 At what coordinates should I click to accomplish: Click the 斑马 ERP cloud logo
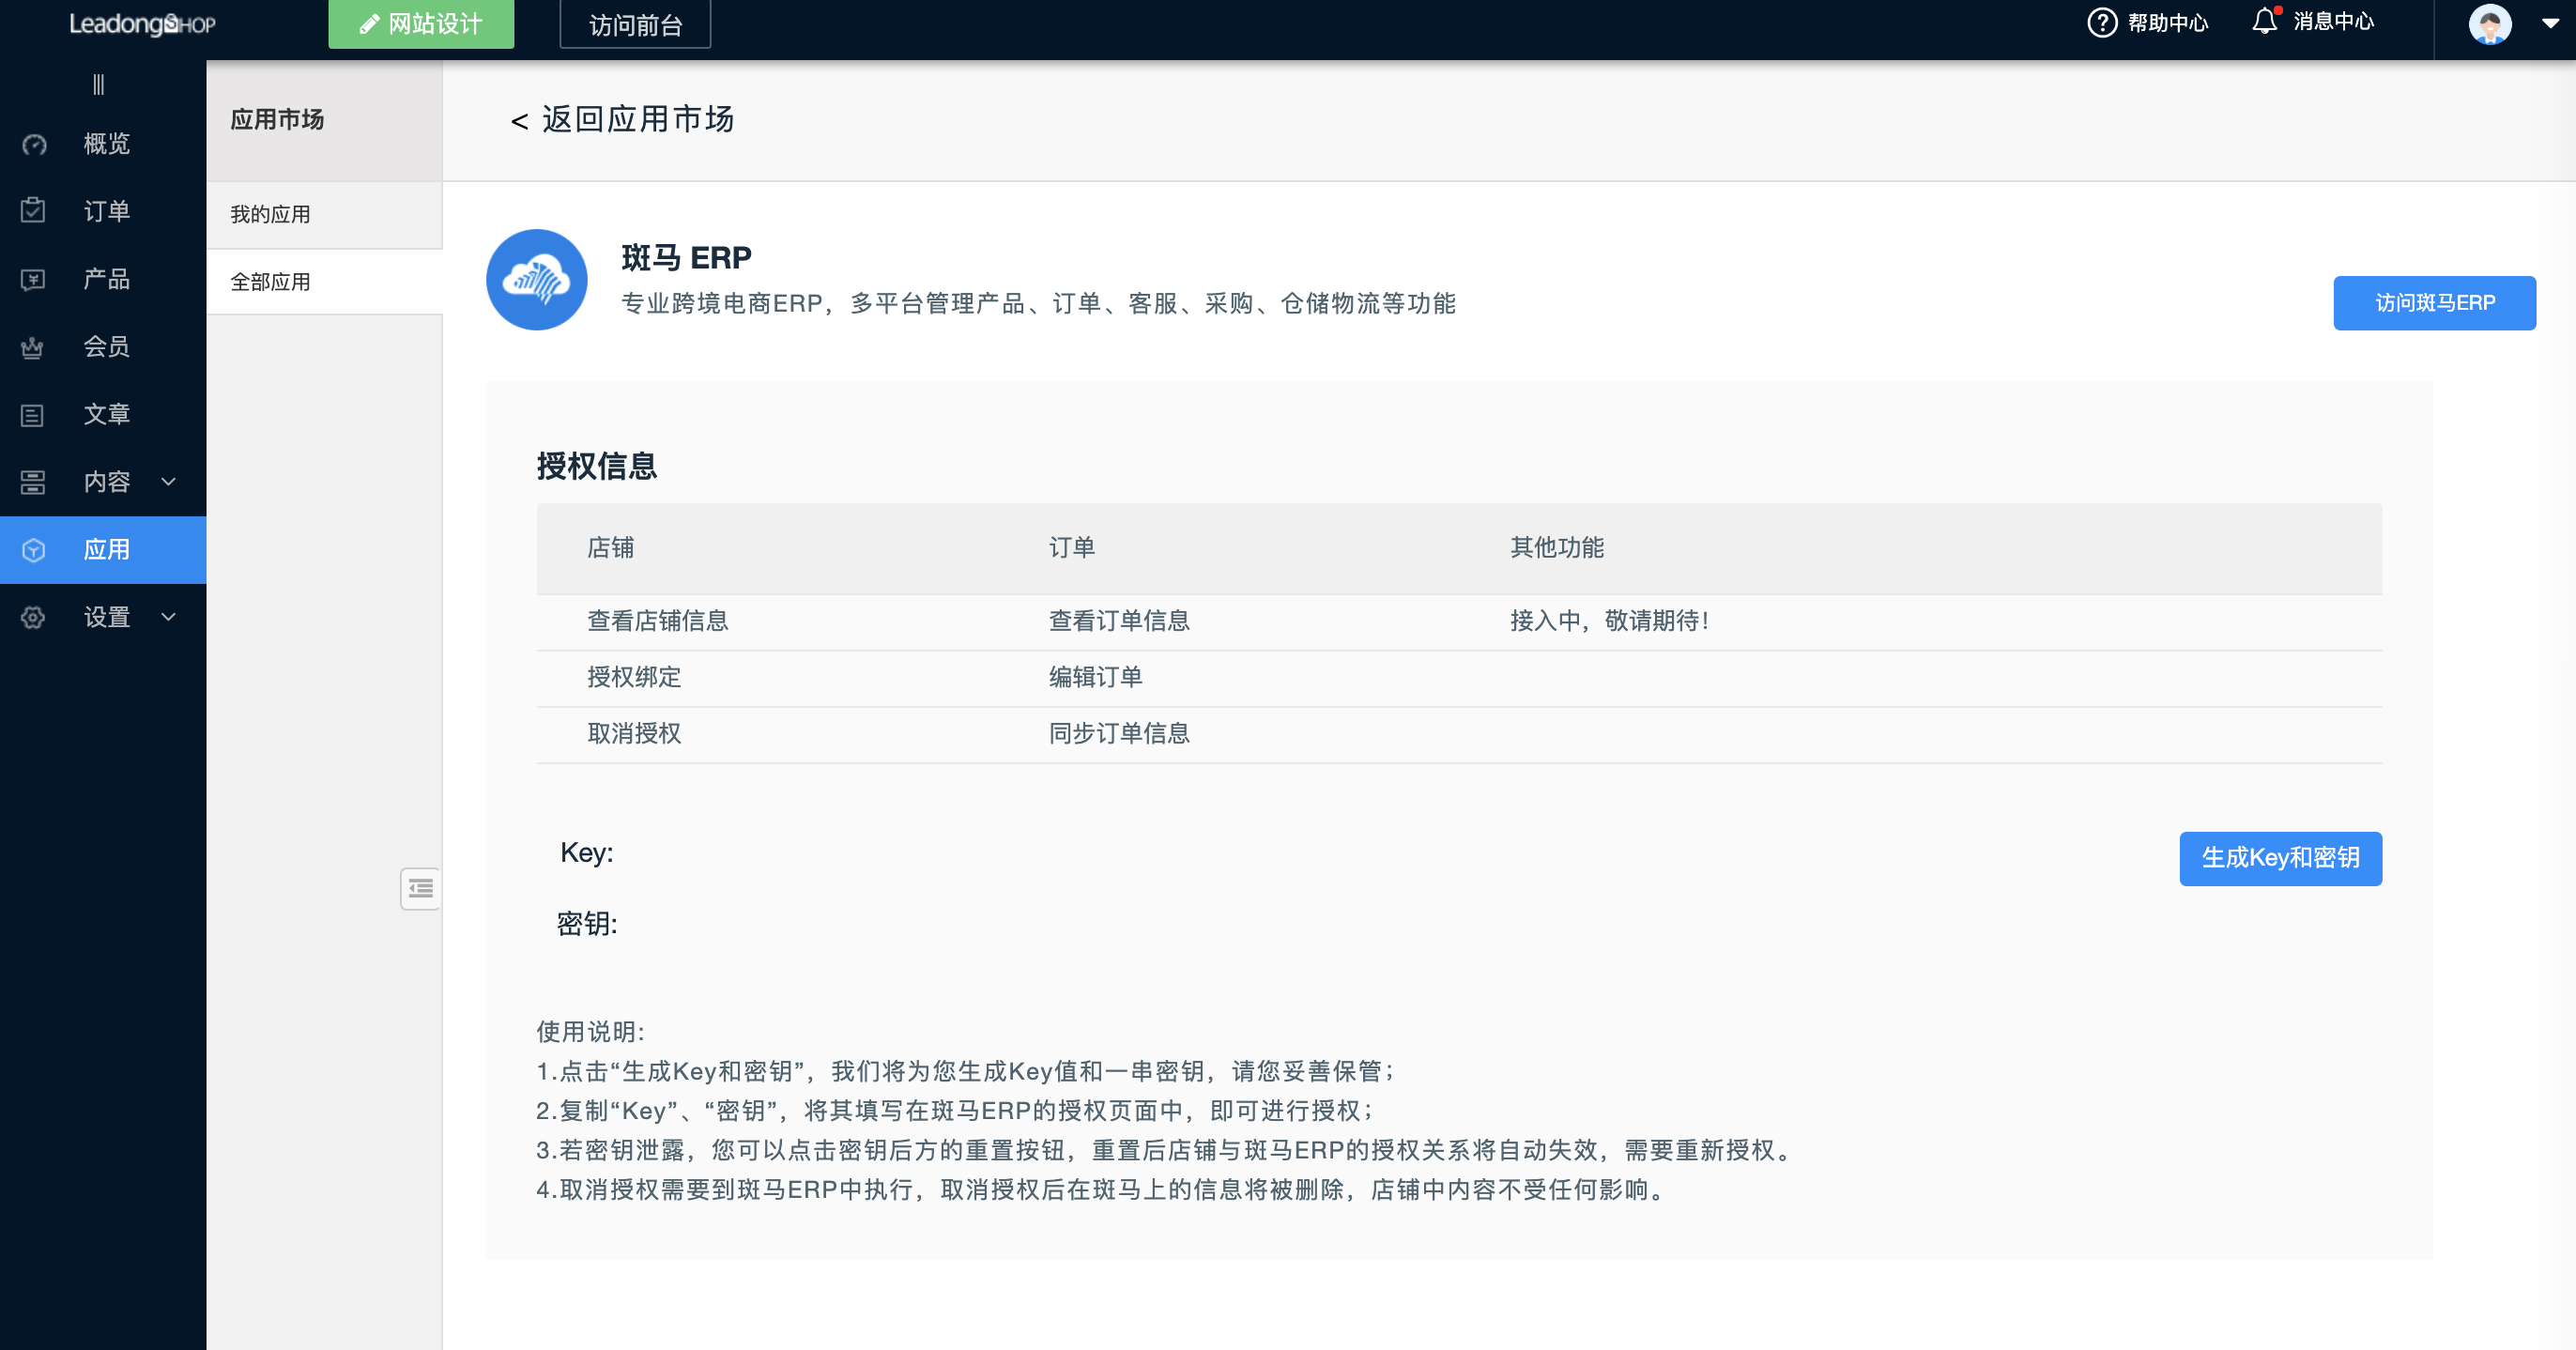[x=536, y=280]
